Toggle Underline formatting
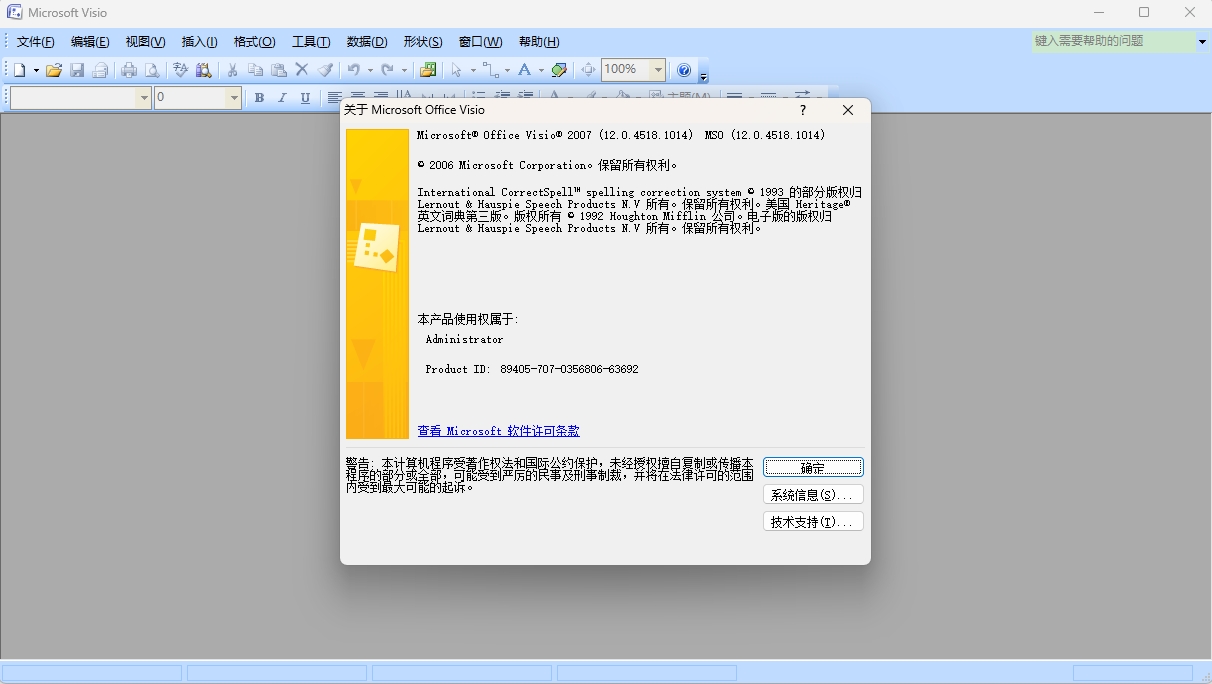Image resolution: width=1212 pixels, height=684 pixels. point(305,98)
